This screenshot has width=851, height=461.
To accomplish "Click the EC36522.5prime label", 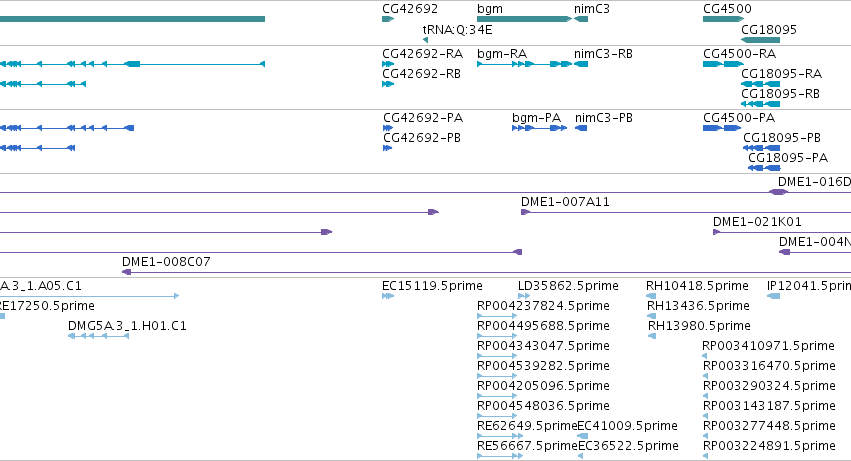I will [628, 446].
